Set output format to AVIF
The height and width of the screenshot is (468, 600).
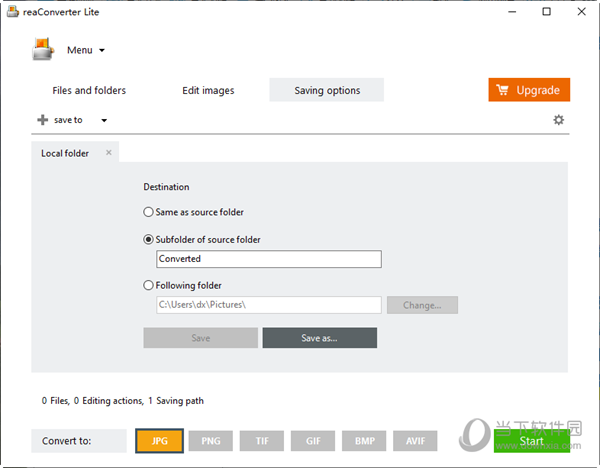[415, 441]
